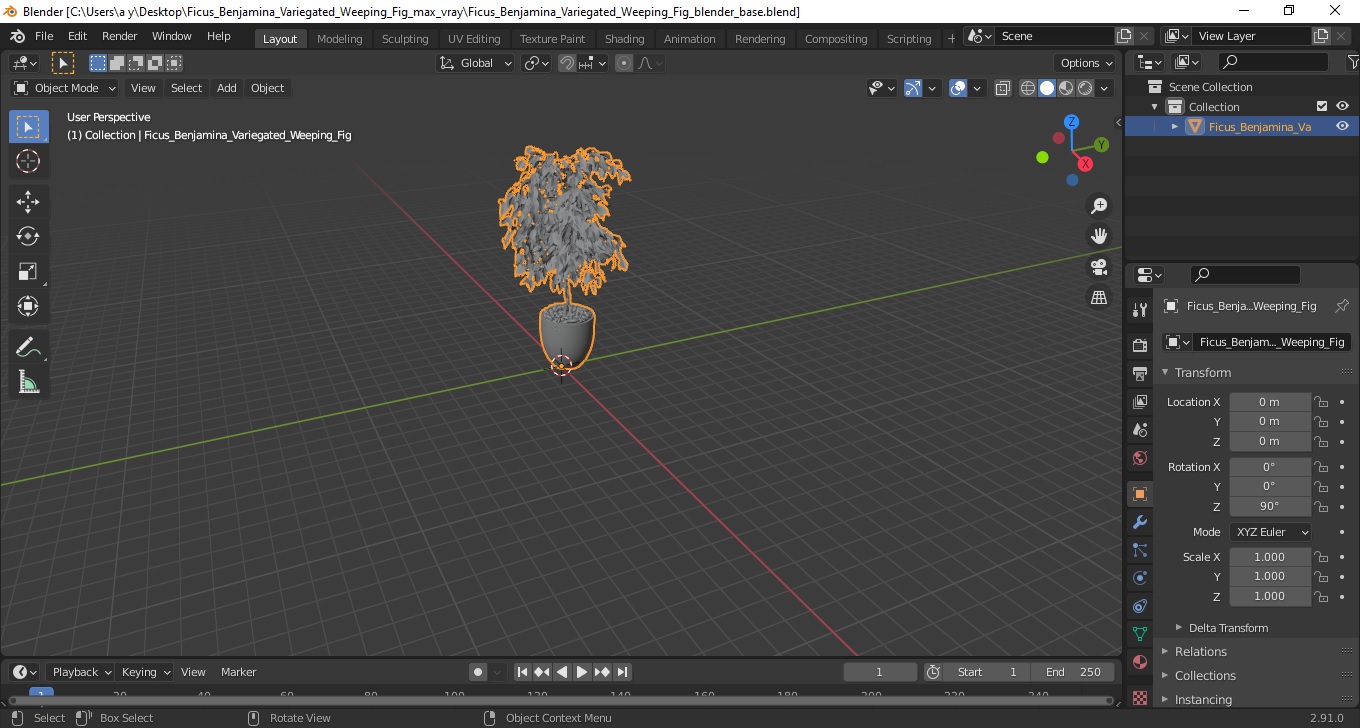Image resolution: width=1360 pixels, height=728 pixels.
Task: Open the World properties tab
Action: click(x=1139, y=458)
